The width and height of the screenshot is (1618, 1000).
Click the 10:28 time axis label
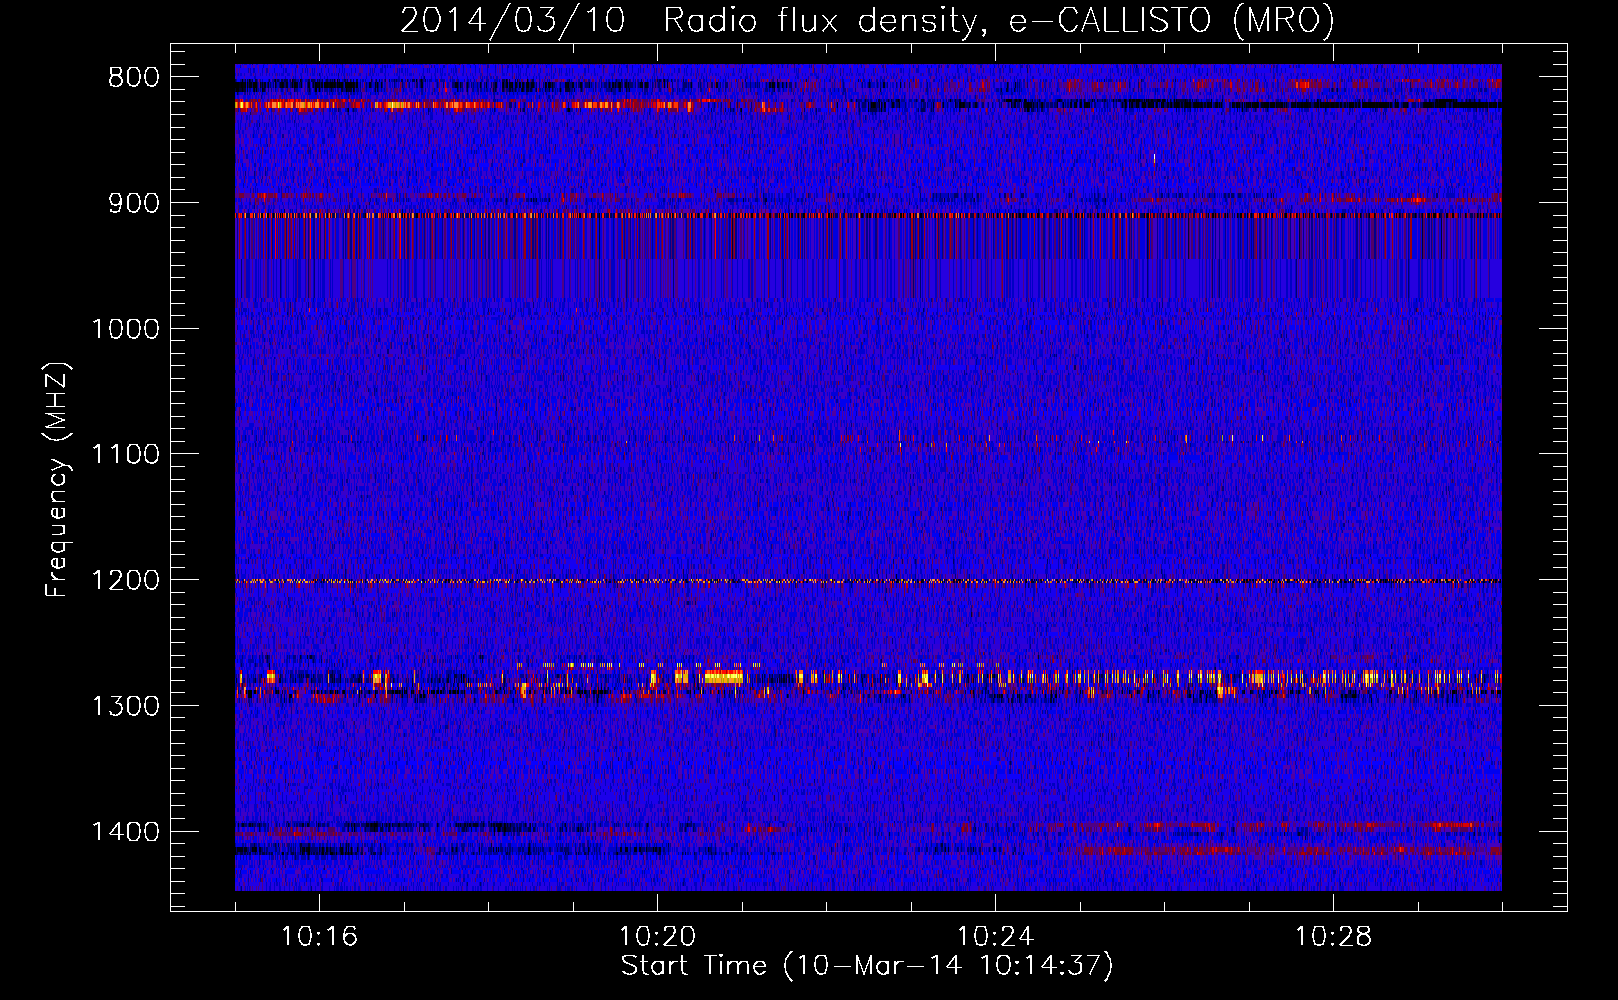click(1333, 937)
